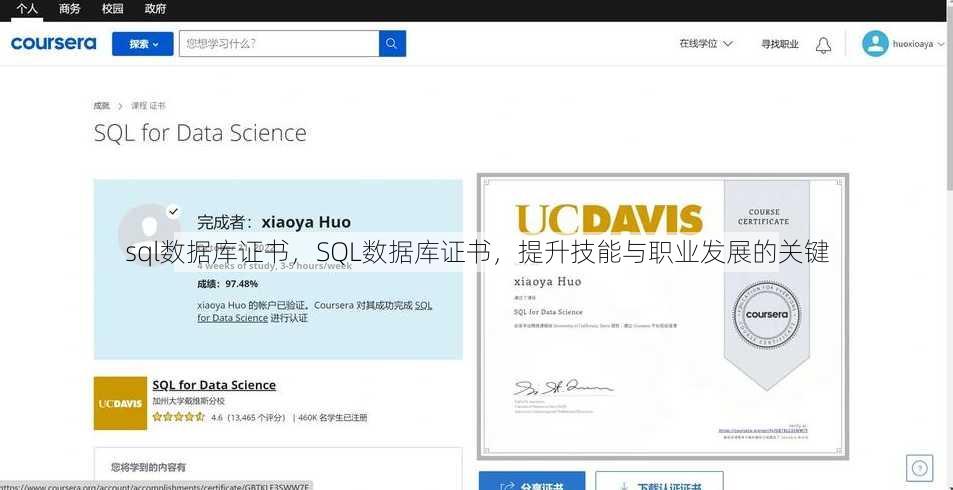
Task: Click the huoxioaya profile avatar
Action: tap(875, 44)
